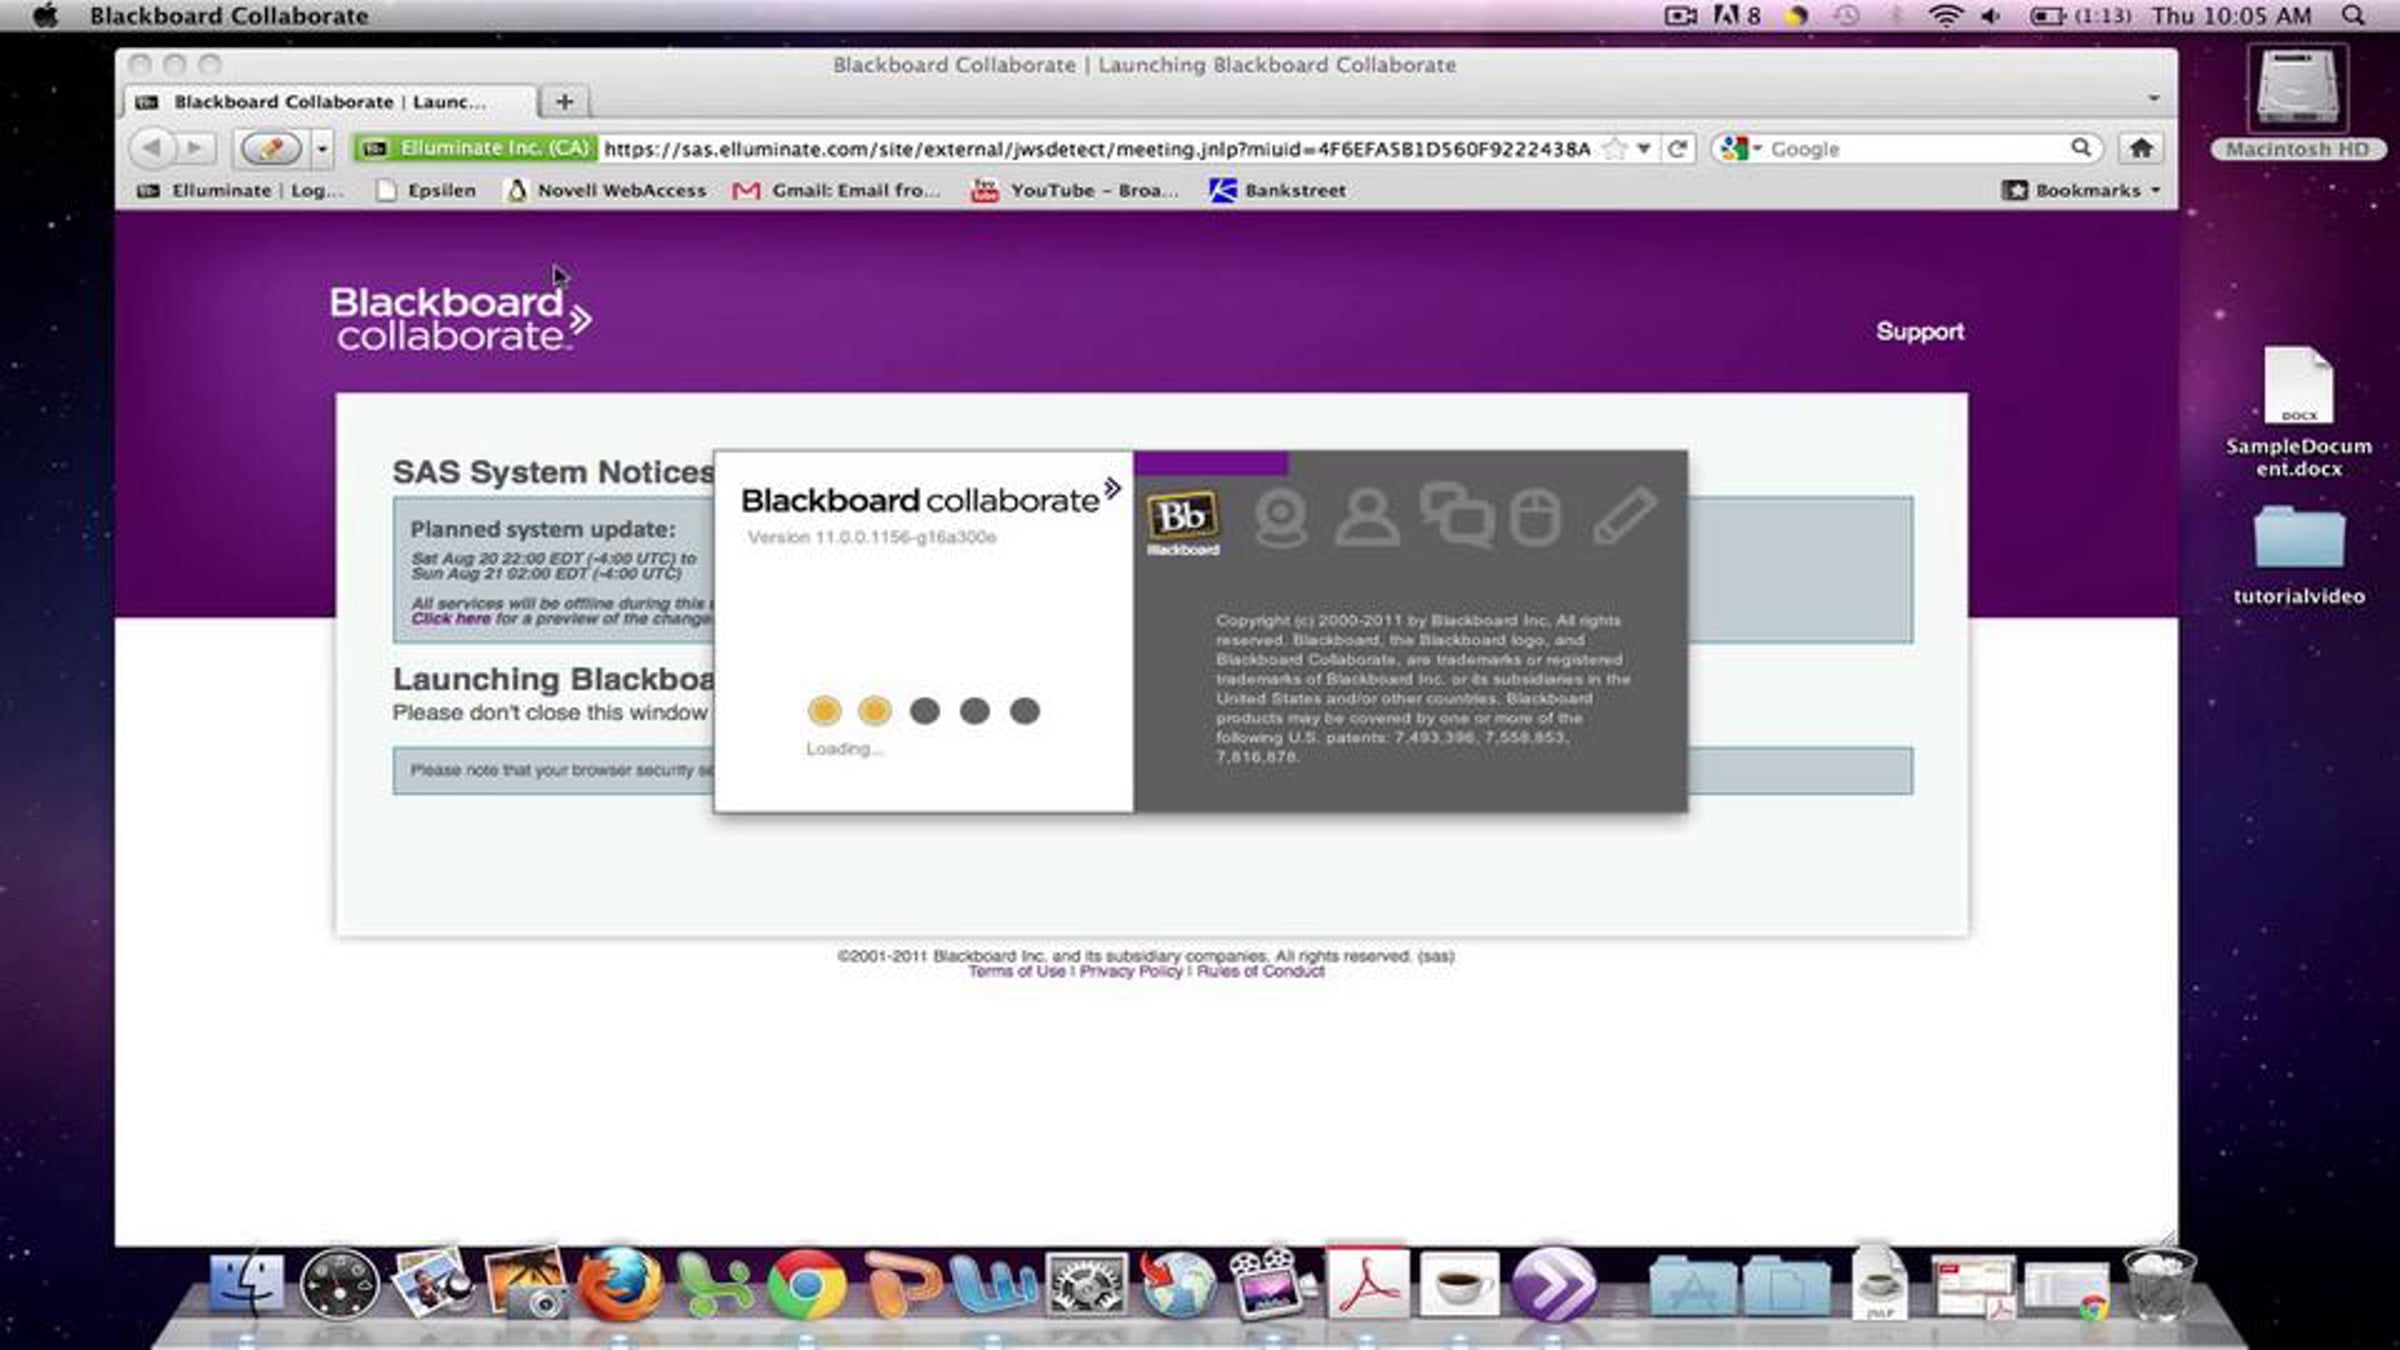Click the Adobe menu bar icon showing 8
The width and height of the screenshot is (2400, 1350).
click(x=1737, y=16)
